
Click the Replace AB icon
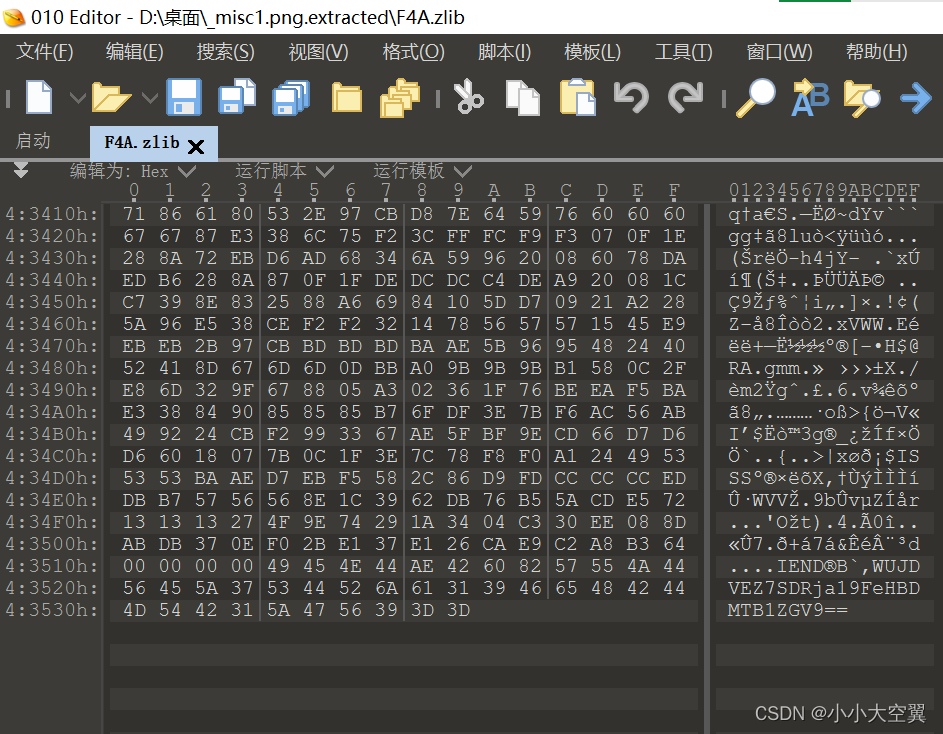point(810,97)
